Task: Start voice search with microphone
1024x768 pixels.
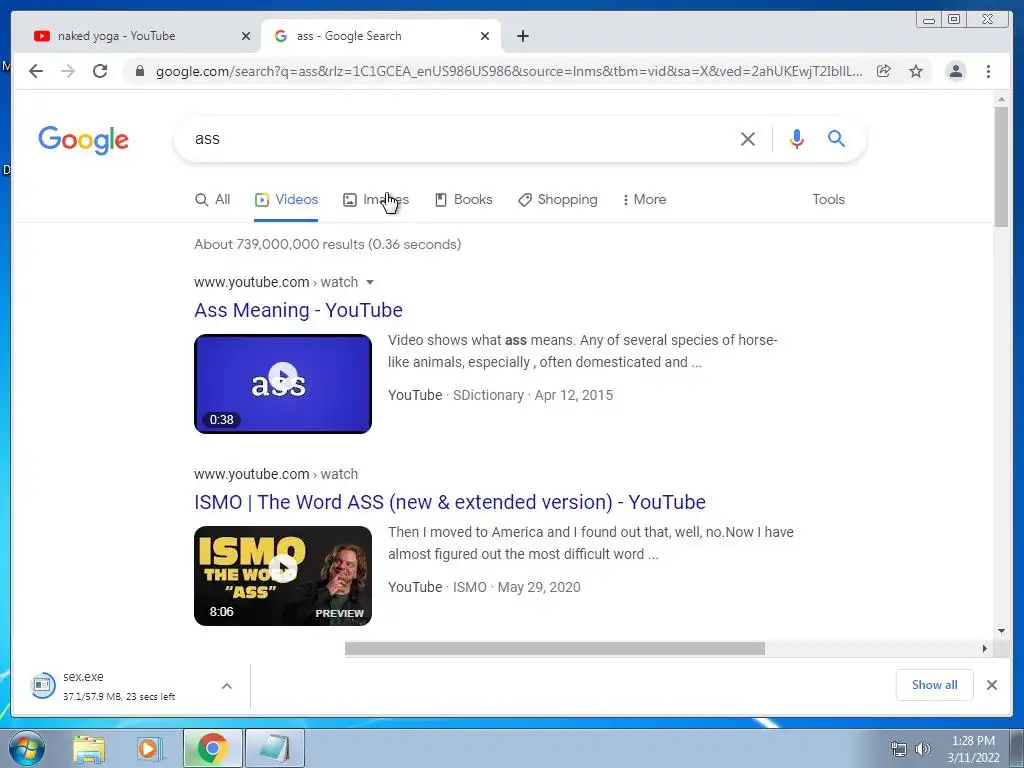Action: (x=797, y=138)
